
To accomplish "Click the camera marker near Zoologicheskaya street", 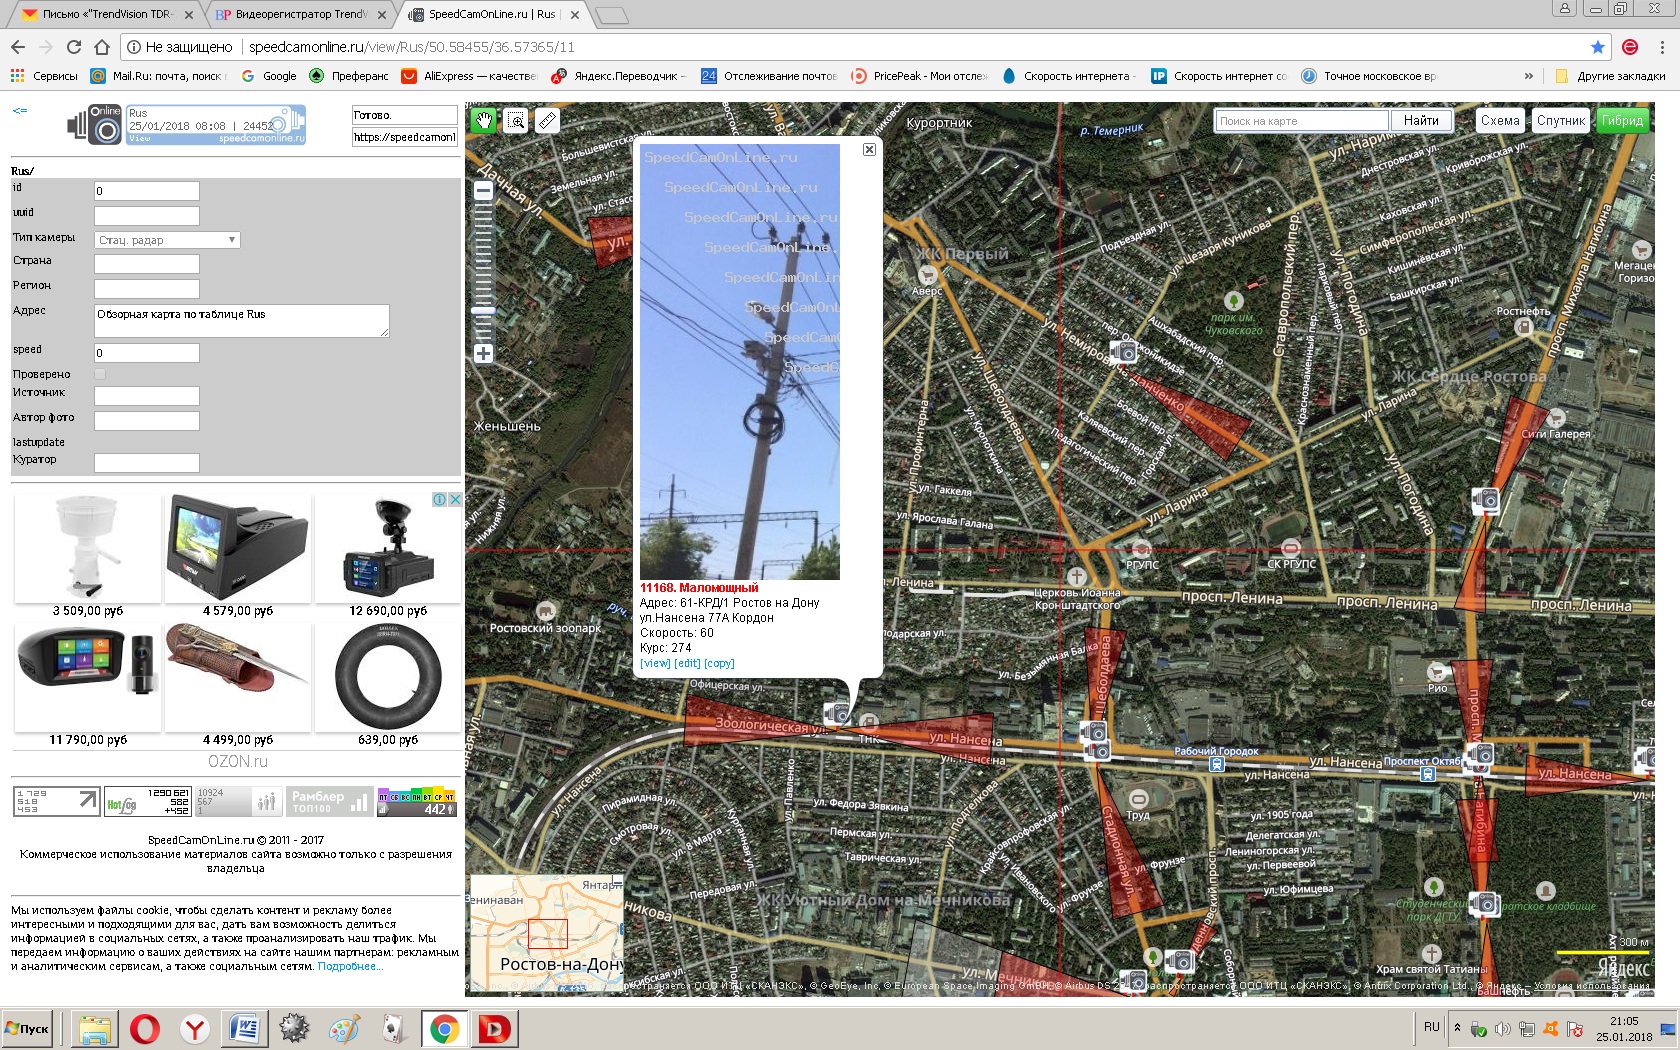I will pyautogui.click(x=836, y=713).
